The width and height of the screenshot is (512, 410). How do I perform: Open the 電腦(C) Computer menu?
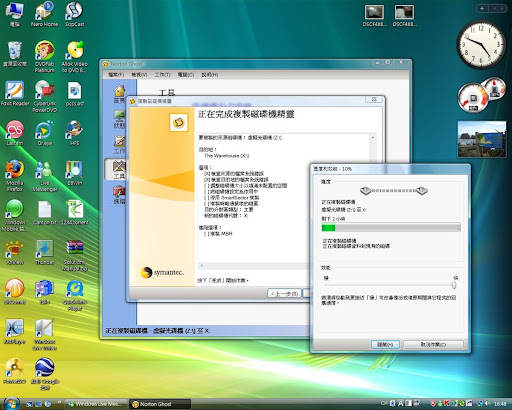[x=186, y=75]
